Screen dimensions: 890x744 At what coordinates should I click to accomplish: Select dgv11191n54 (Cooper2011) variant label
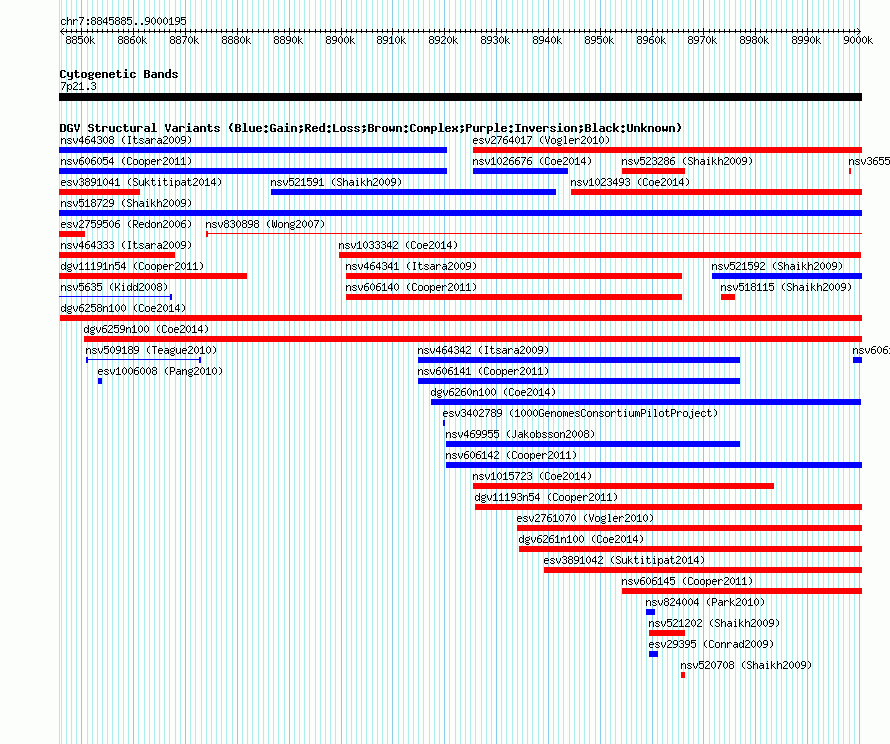click(132, 266)
